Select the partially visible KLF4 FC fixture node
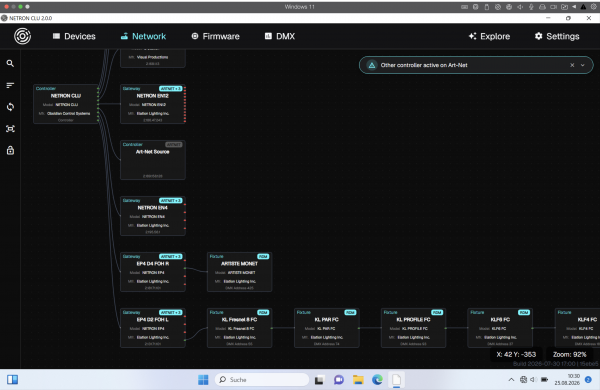This screenshot has width=600, height=390. (577, 328)
